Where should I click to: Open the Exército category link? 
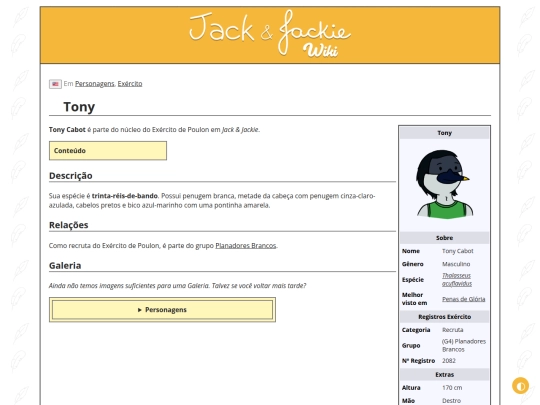(130, 84)
